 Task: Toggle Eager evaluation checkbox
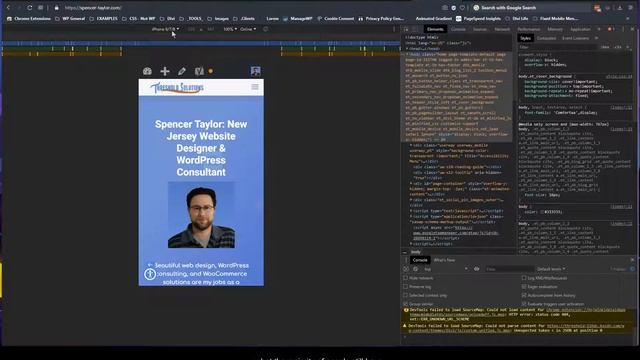(x=524, y=287)
